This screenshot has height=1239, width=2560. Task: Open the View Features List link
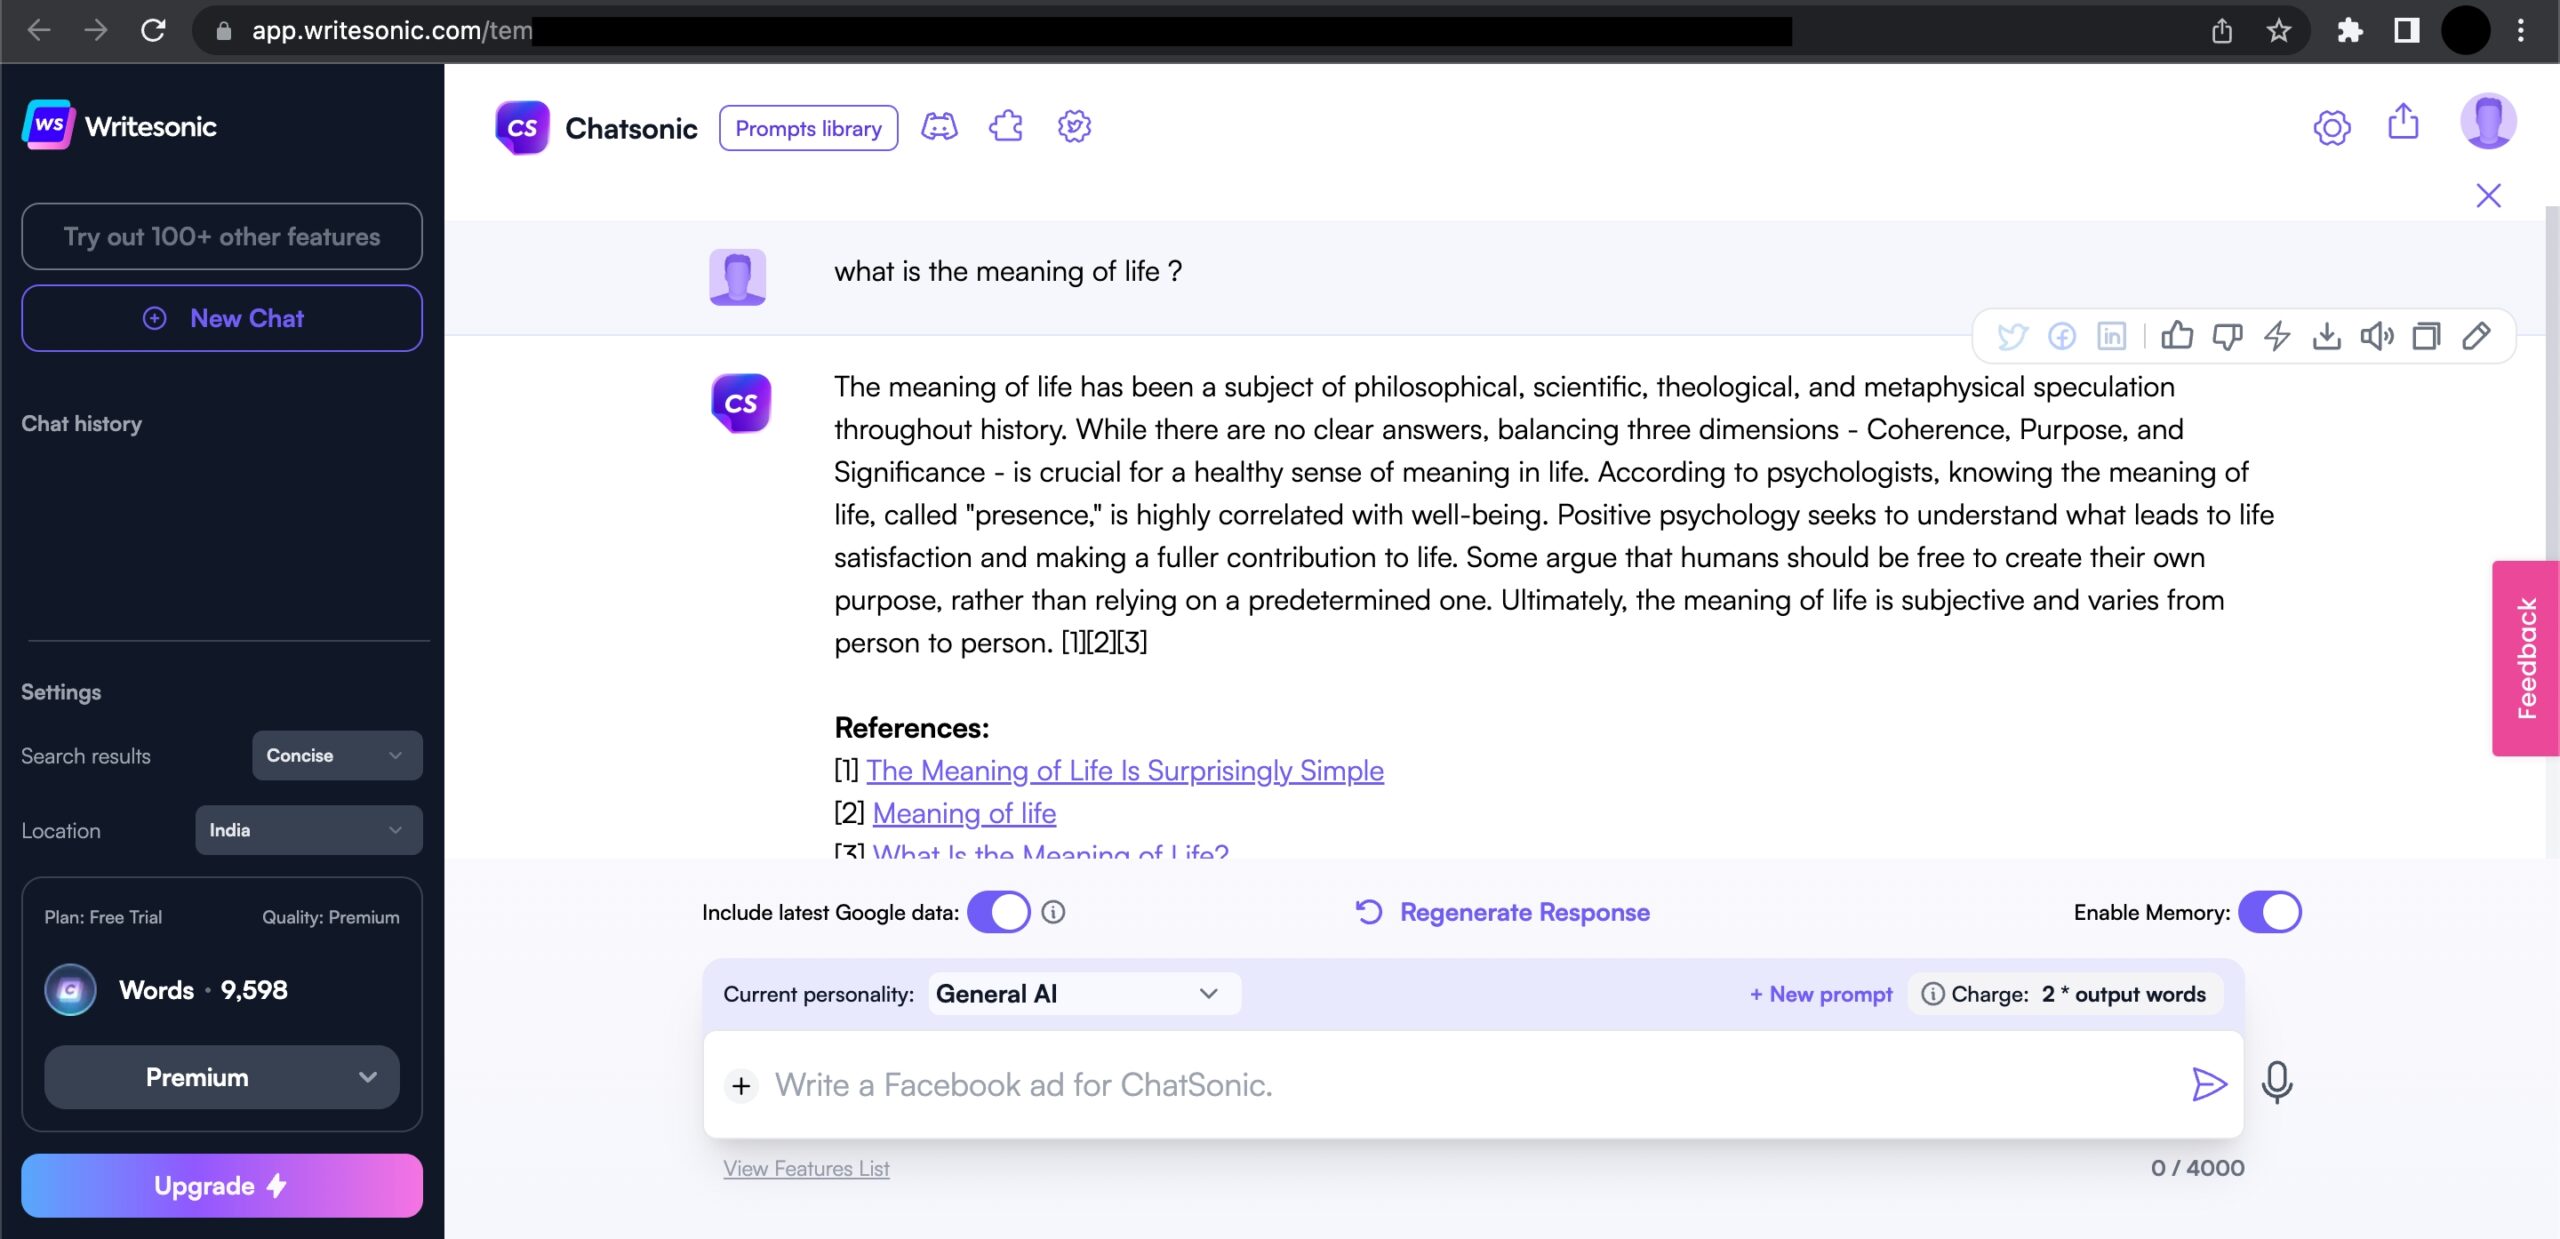(x=806, y=1168)
